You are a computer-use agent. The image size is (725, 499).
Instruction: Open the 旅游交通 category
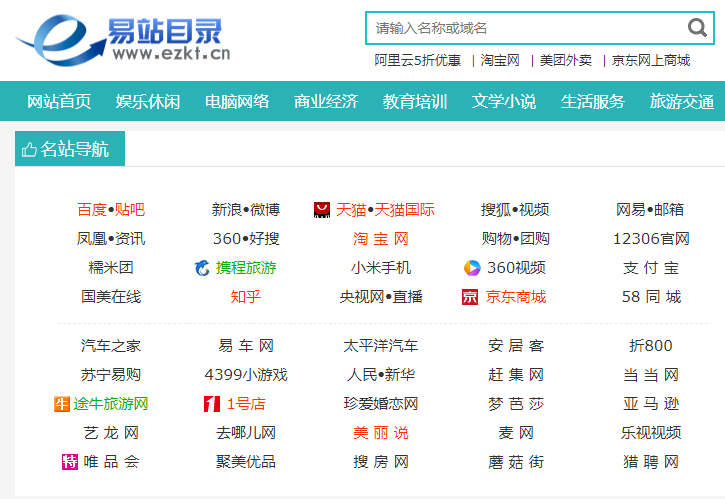coord(682,101)
